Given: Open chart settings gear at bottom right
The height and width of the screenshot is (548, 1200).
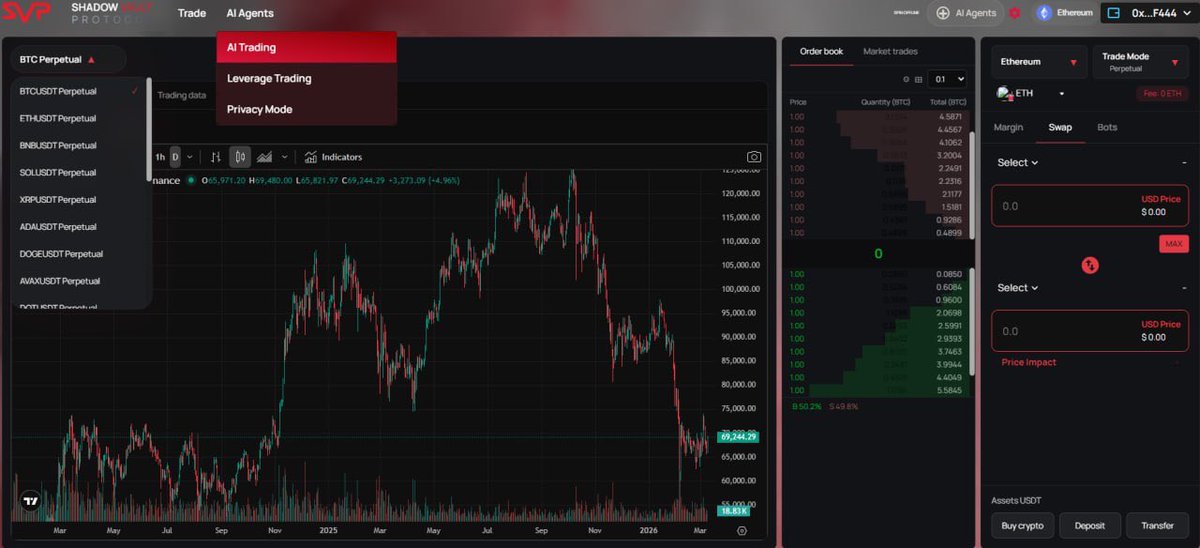Looking at the screenshot, I should tap(741, 531).
